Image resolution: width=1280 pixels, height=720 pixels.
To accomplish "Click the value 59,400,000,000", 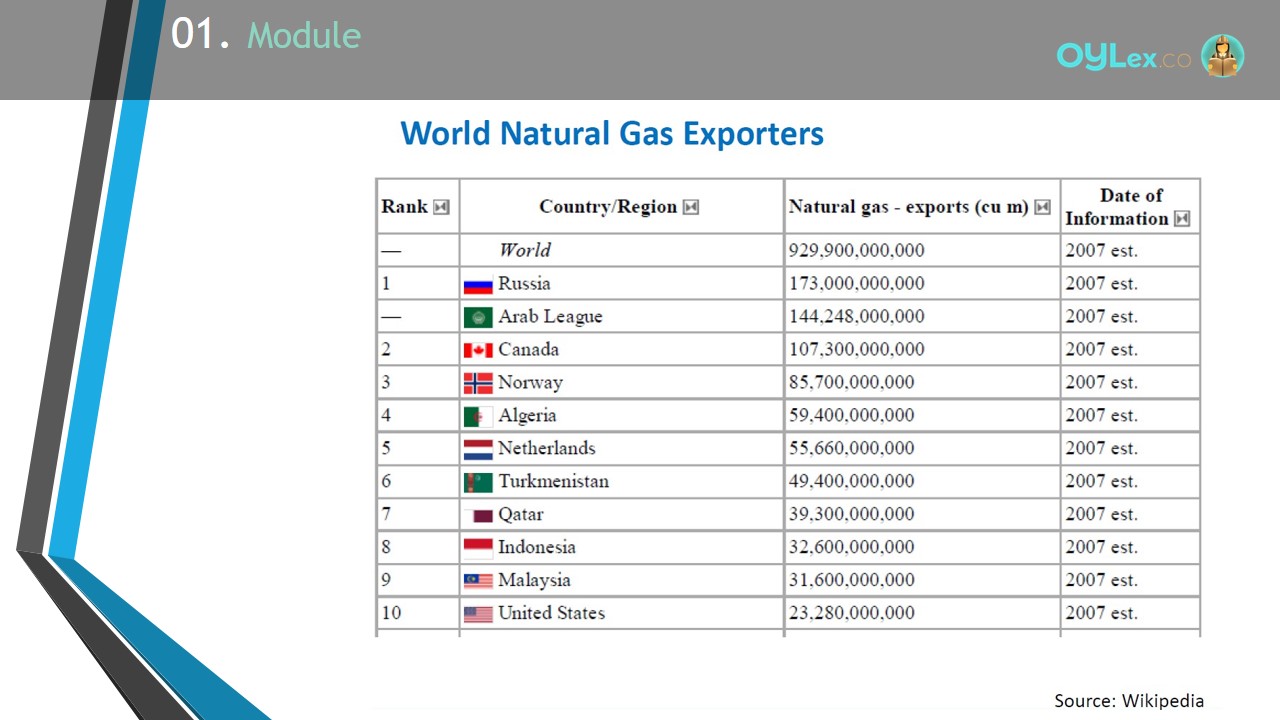I will tap(851, 416).
